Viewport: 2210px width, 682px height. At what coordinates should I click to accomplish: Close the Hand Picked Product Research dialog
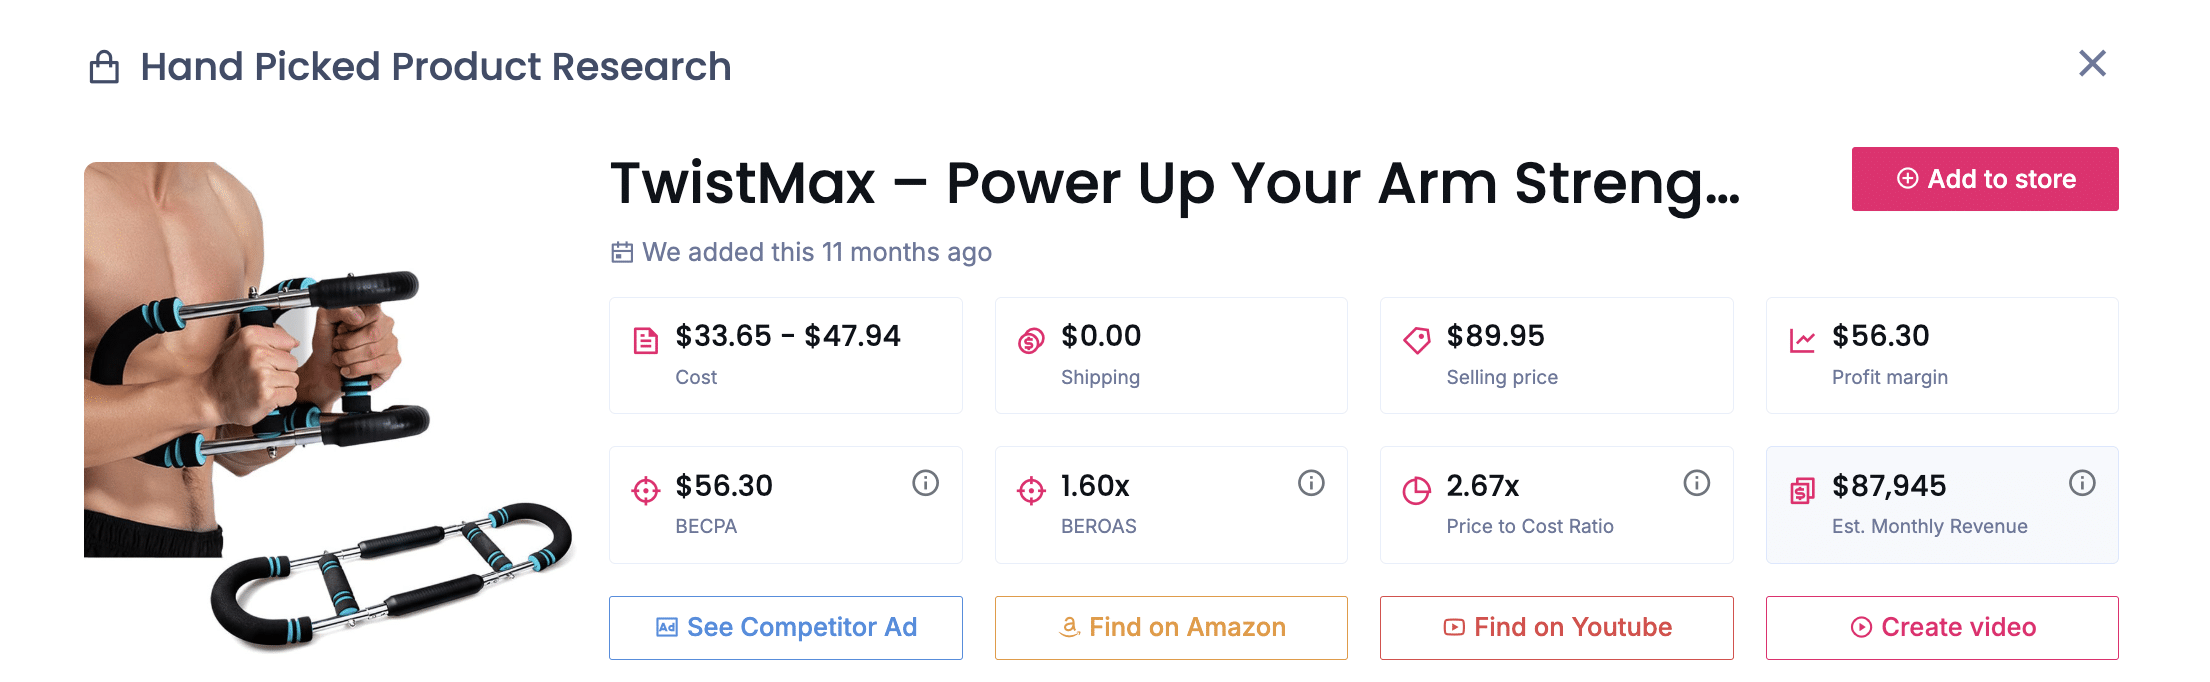(x=2092, y=64)
